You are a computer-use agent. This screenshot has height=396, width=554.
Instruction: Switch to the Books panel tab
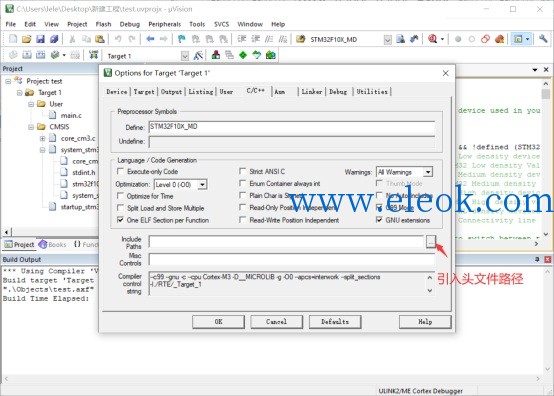click(x=53, y=244)
